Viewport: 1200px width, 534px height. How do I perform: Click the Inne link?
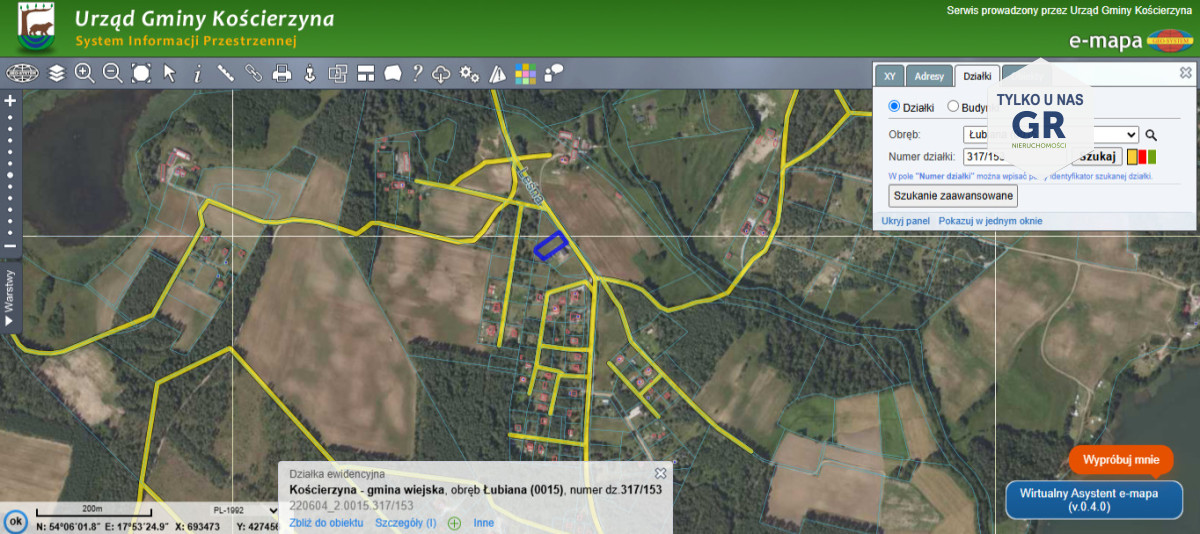tap(484, 523)
